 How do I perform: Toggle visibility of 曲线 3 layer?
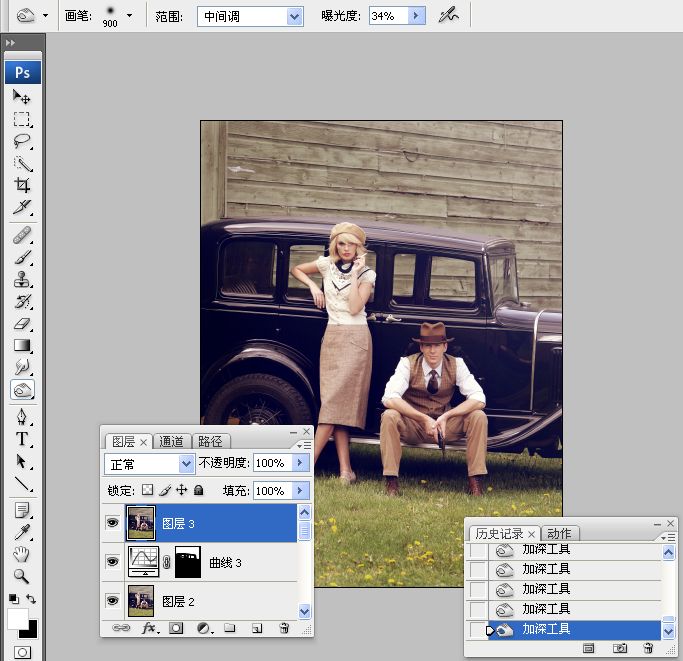113,562
